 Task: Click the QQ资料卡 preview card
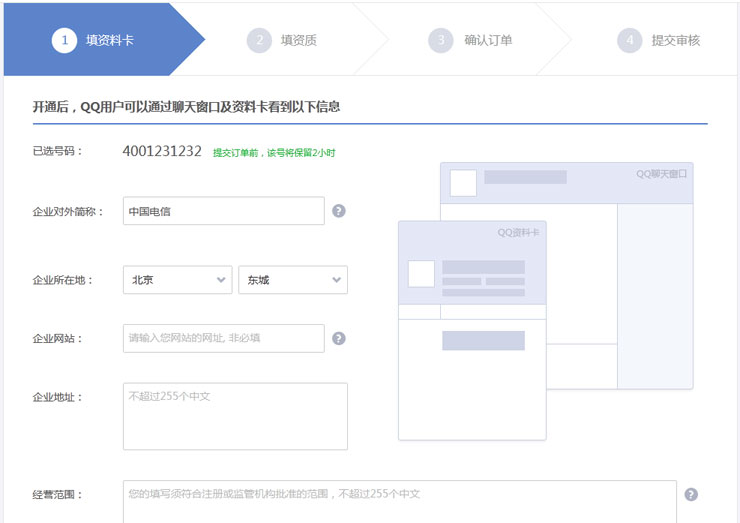coord(472,330)
